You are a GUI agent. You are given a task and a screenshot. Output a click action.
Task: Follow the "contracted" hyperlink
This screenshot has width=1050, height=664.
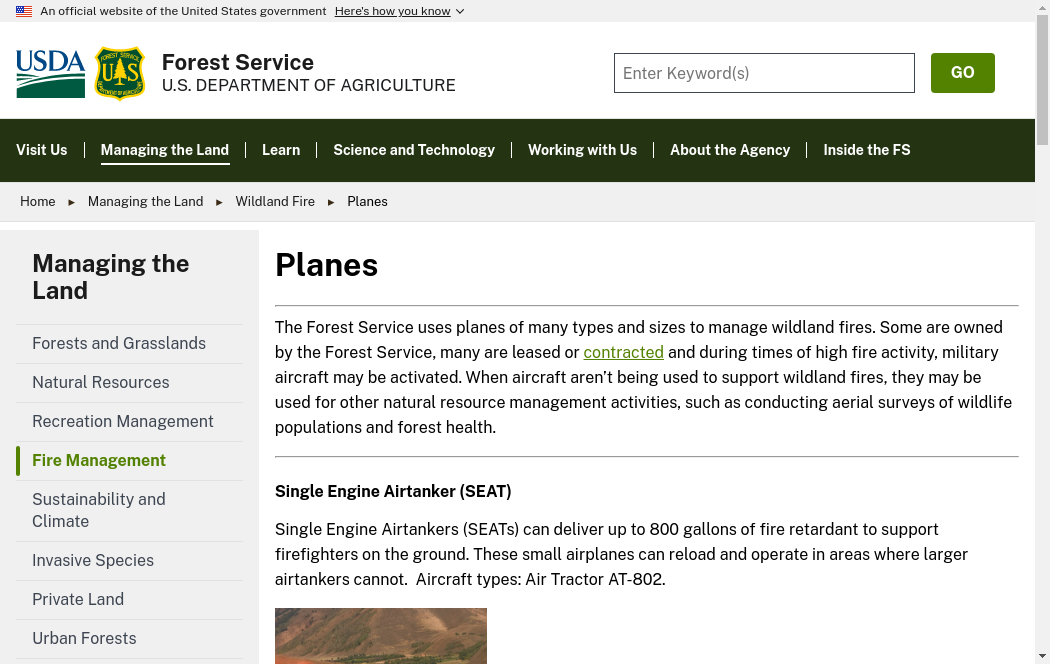[x=623, y=352]
